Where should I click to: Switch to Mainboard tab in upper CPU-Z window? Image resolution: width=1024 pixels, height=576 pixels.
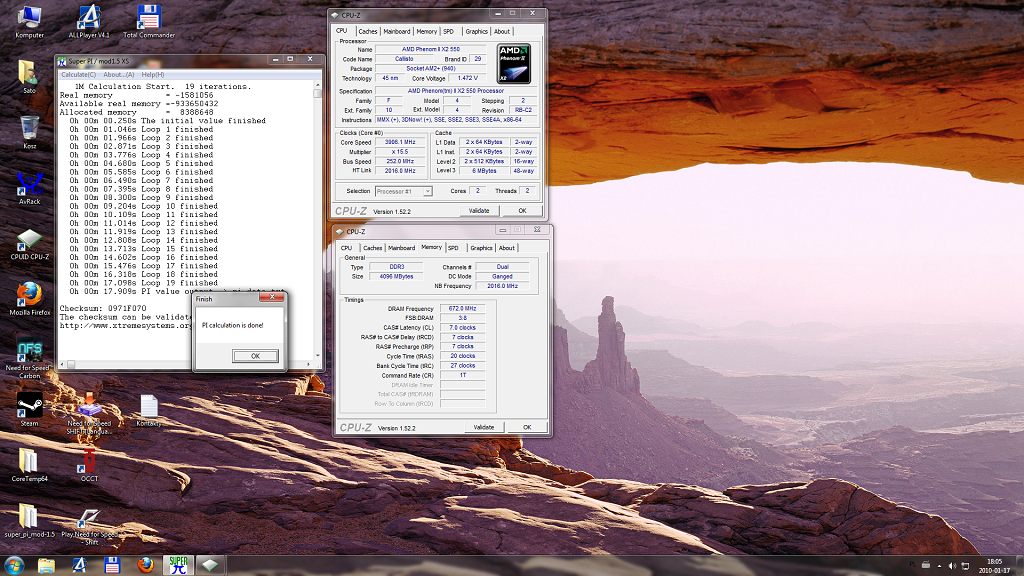[397, 31]
